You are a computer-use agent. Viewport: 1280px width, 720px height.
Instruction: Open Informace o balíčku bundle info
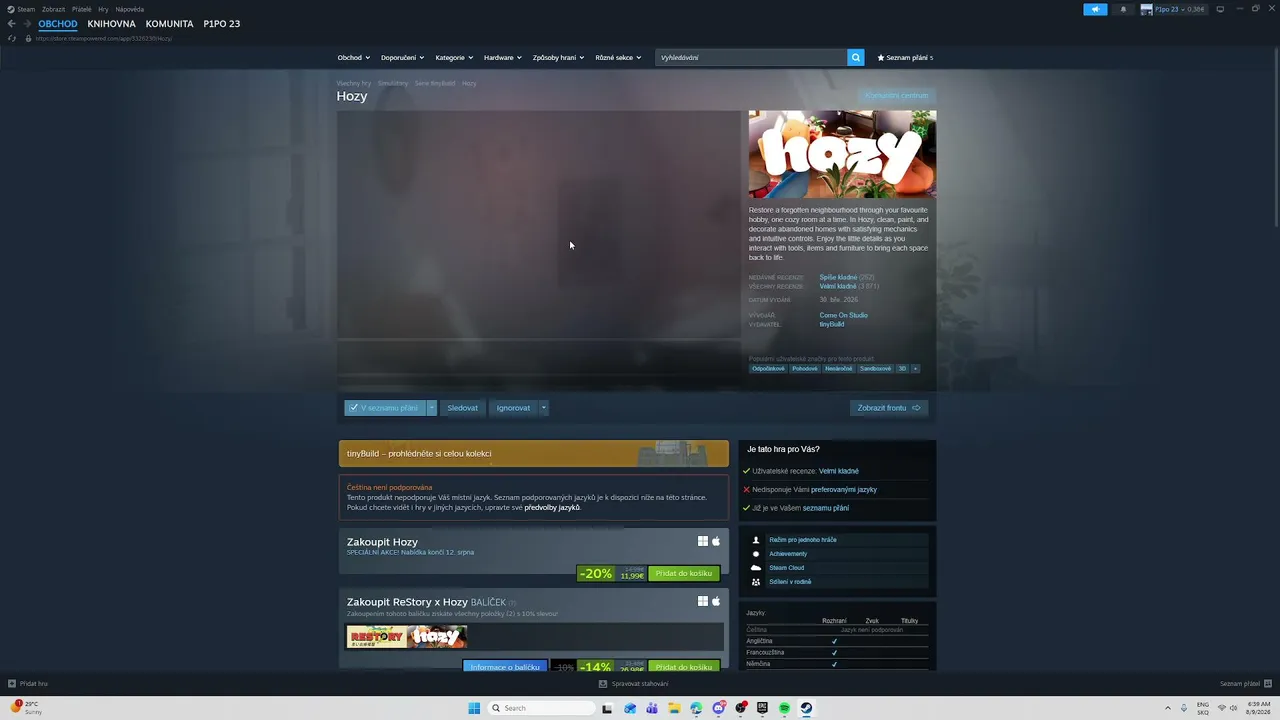coord(505,667)
